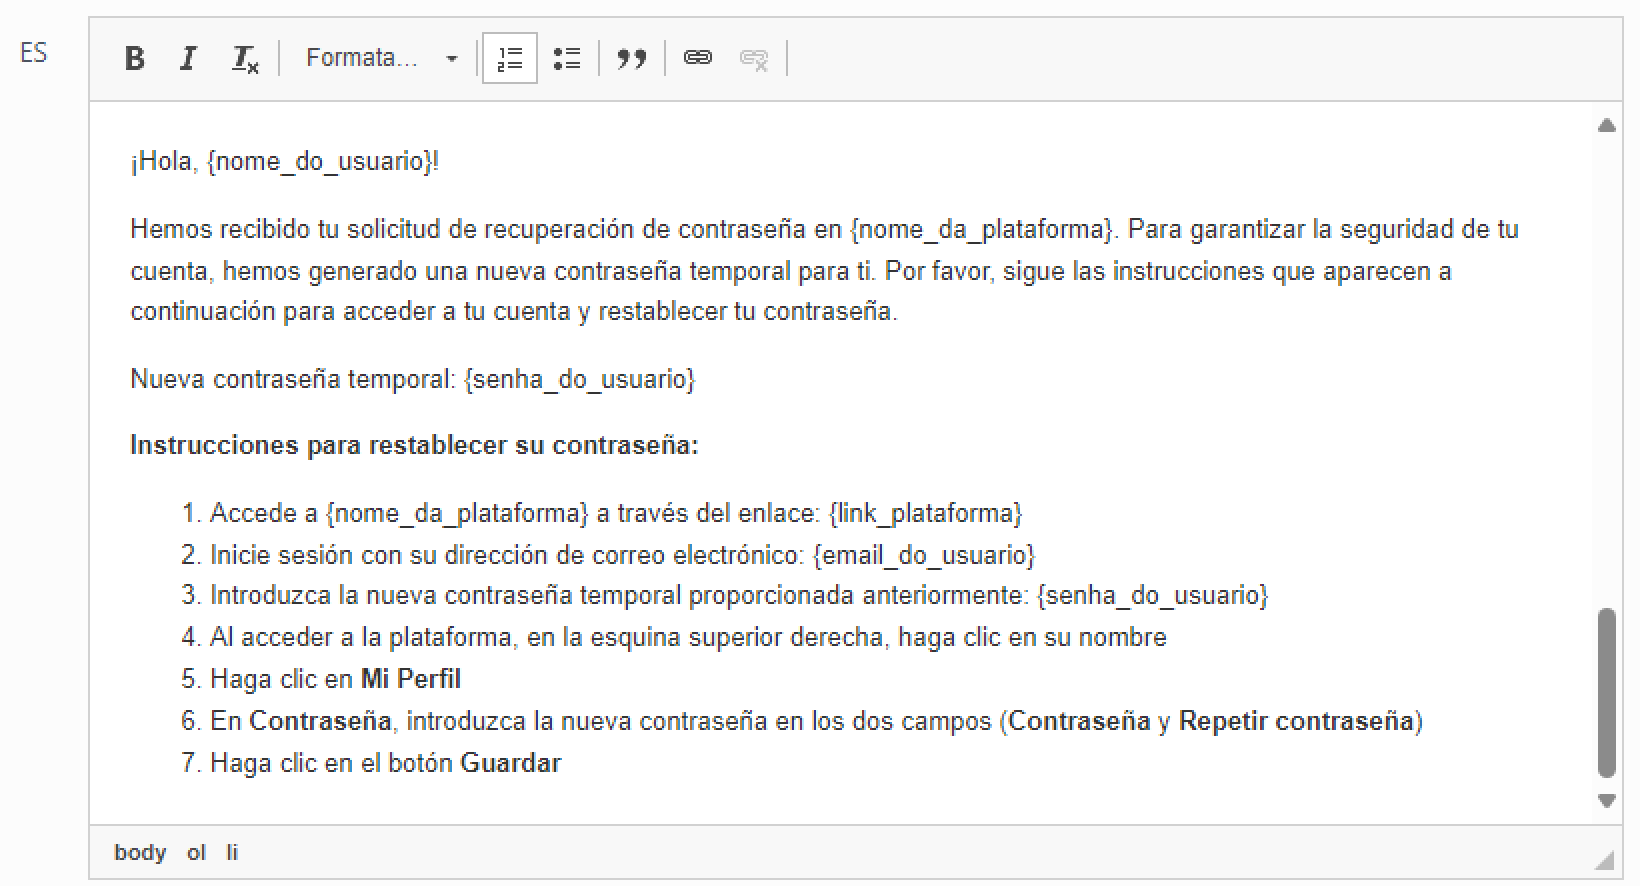Toggle bold formatting
The width and height of the screenshot is (1640, 886).
pos(135,59)
